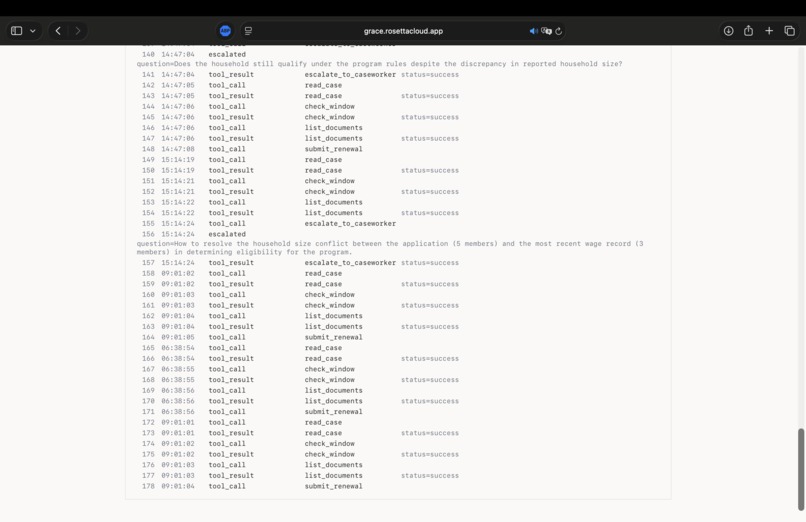Click list_documents on line 153
Viewport: 806px width, 522px height.
(x=333, y=202)
